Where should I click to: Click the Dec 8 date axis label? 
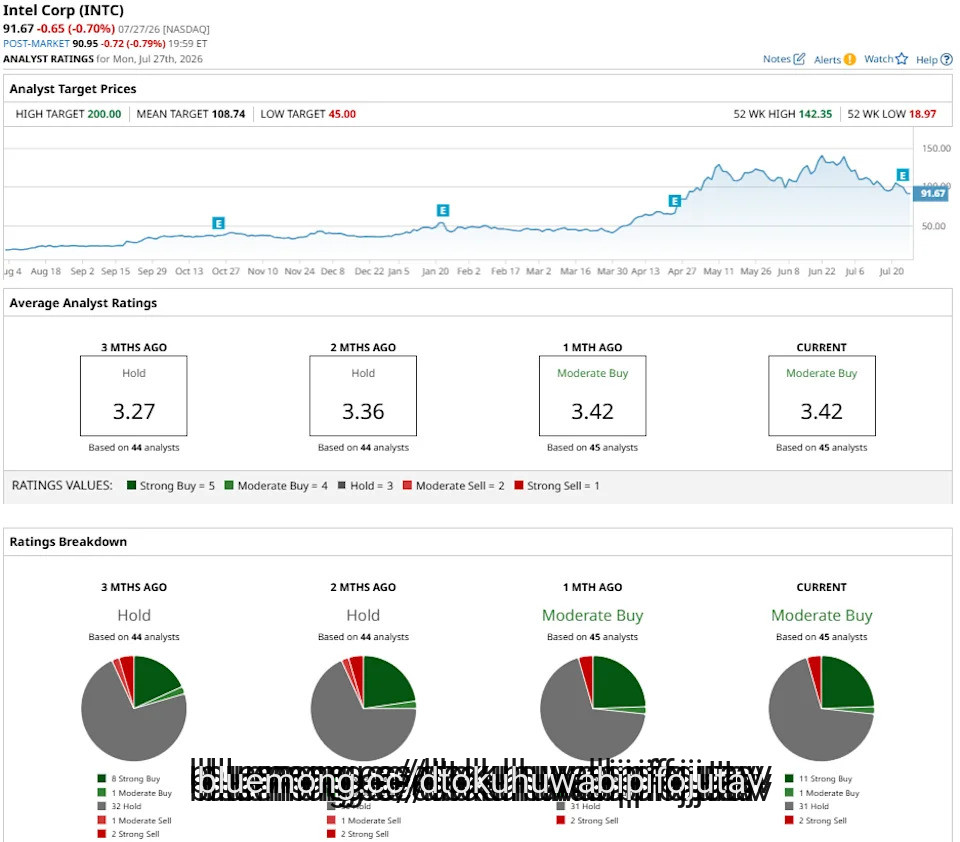pyautogui.click(x=332, y=271)
